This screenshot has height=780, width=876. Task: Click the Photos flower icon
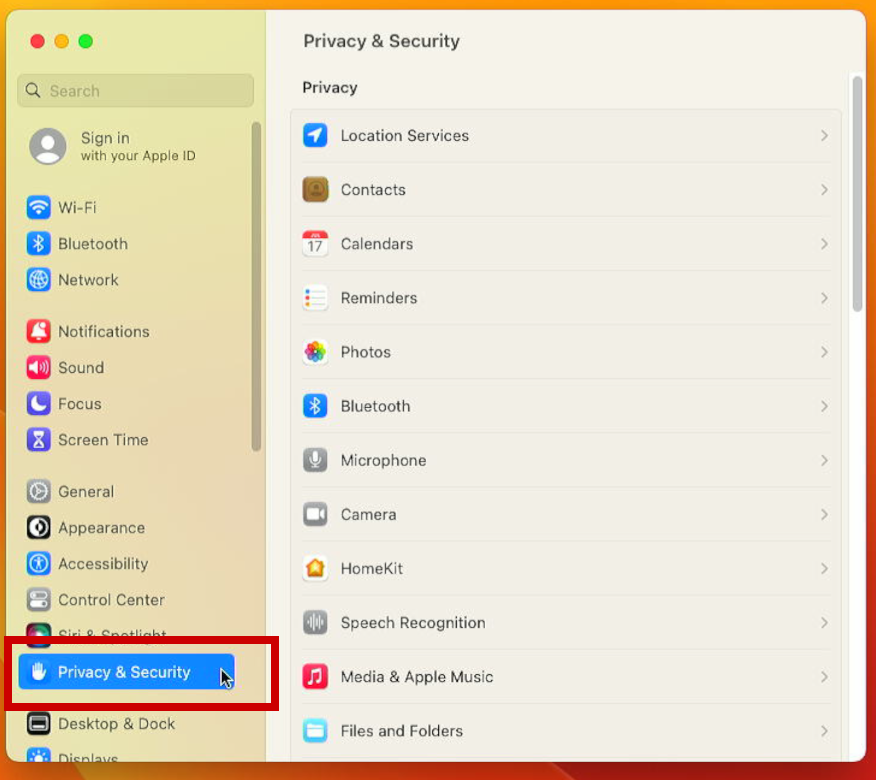tap(315, 352)
